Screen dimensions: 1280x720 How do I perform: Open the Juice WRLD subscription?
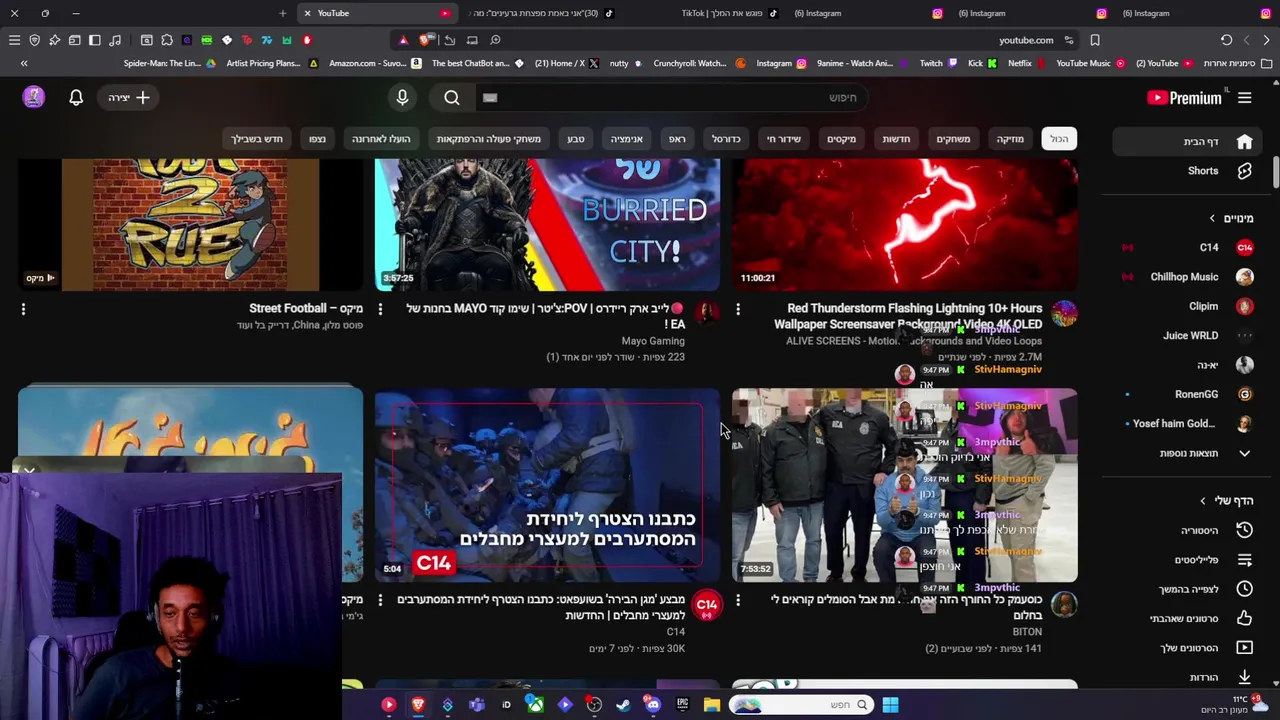click(x=1189, y=336)
